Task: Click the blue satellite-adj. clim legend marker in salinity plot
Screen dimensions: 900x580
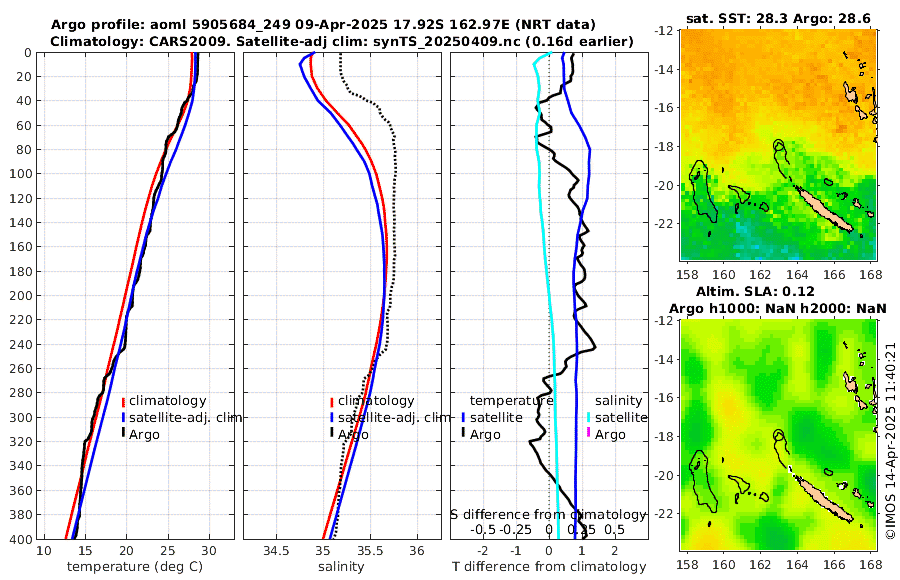Action: [332, 418]
